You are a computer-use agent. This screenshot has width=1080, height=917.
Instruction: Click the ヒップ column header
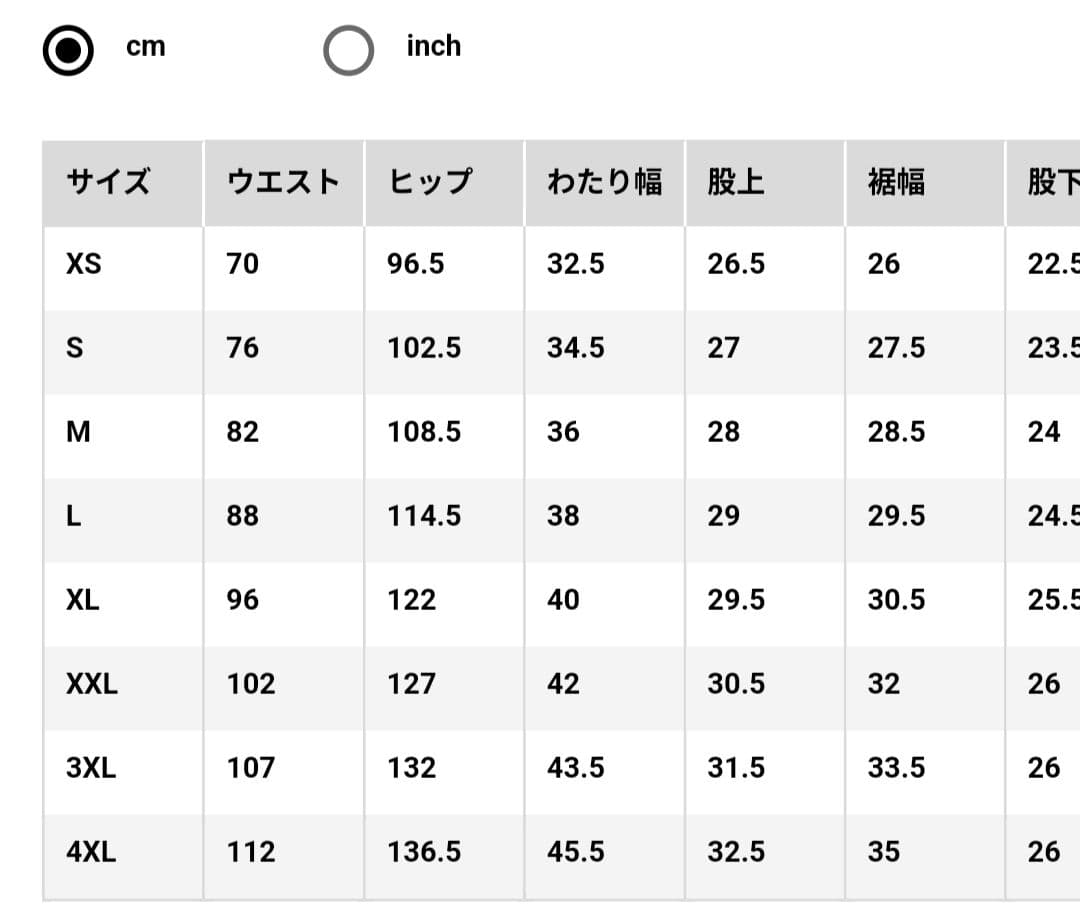tap(430, 183)
